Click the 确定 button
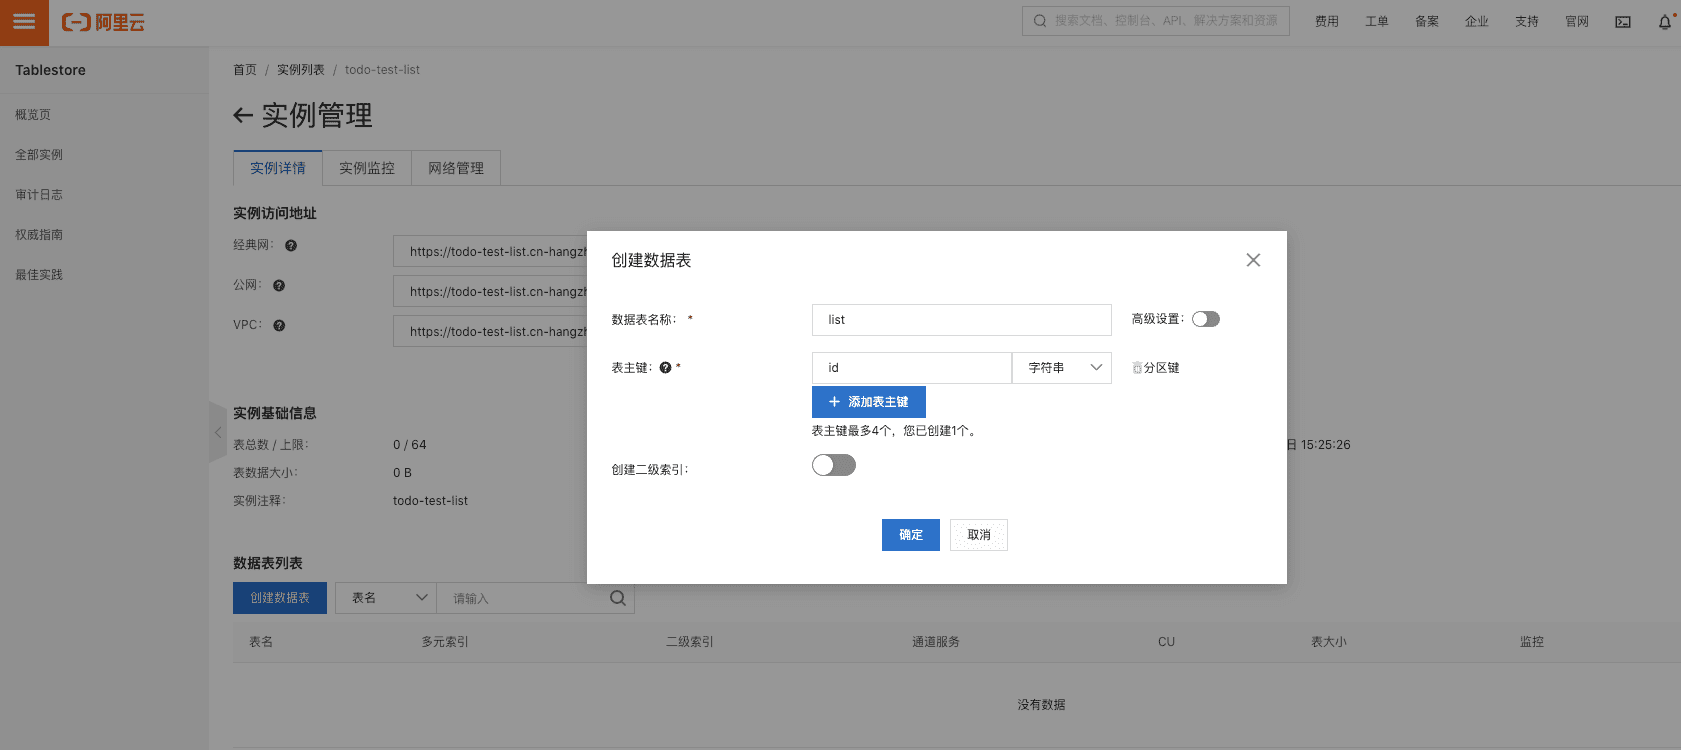This screenshot has height=750, width=1681. tap(911, 535)
